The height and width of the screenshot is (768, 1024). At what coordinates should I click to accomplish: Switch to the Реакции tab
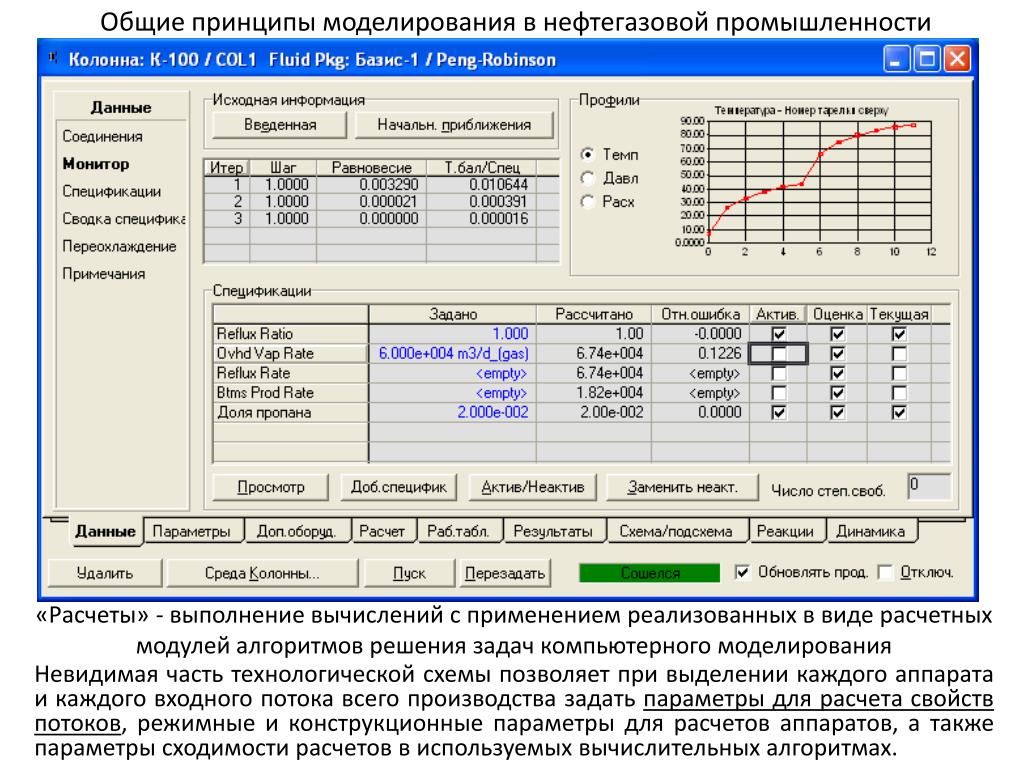pyautogui.click(x=786, y=532)
